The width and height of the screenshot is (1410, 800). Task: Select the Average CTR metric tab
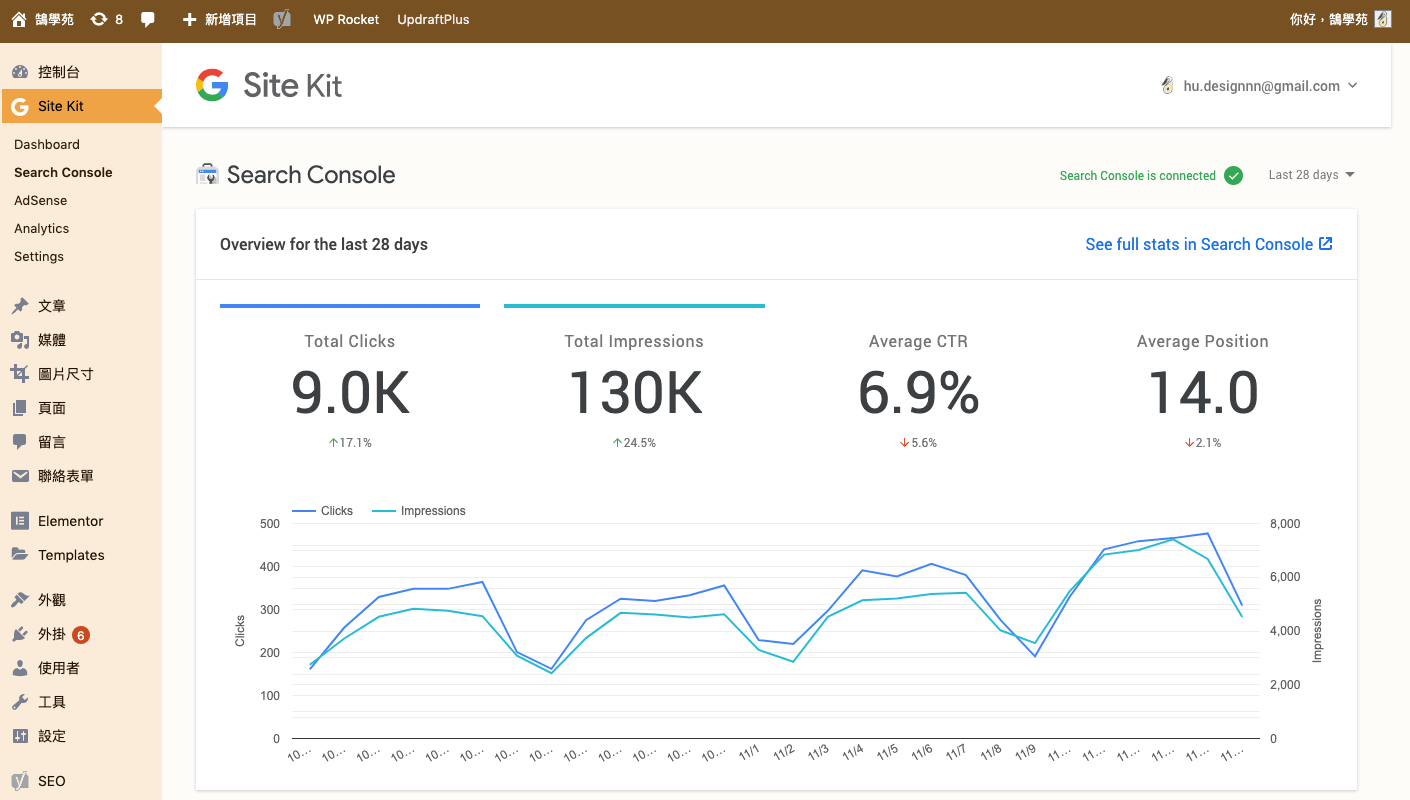click(x=919, y=378)
